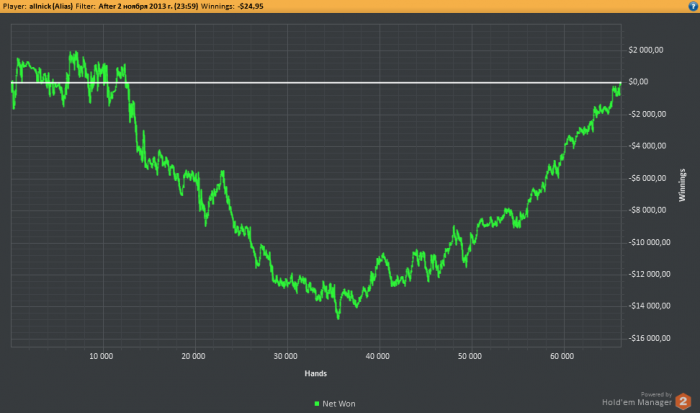Screen dimensions: 700x413
Task: Click the -$12 000,00 axis label
Action: [x=650, y=274]
